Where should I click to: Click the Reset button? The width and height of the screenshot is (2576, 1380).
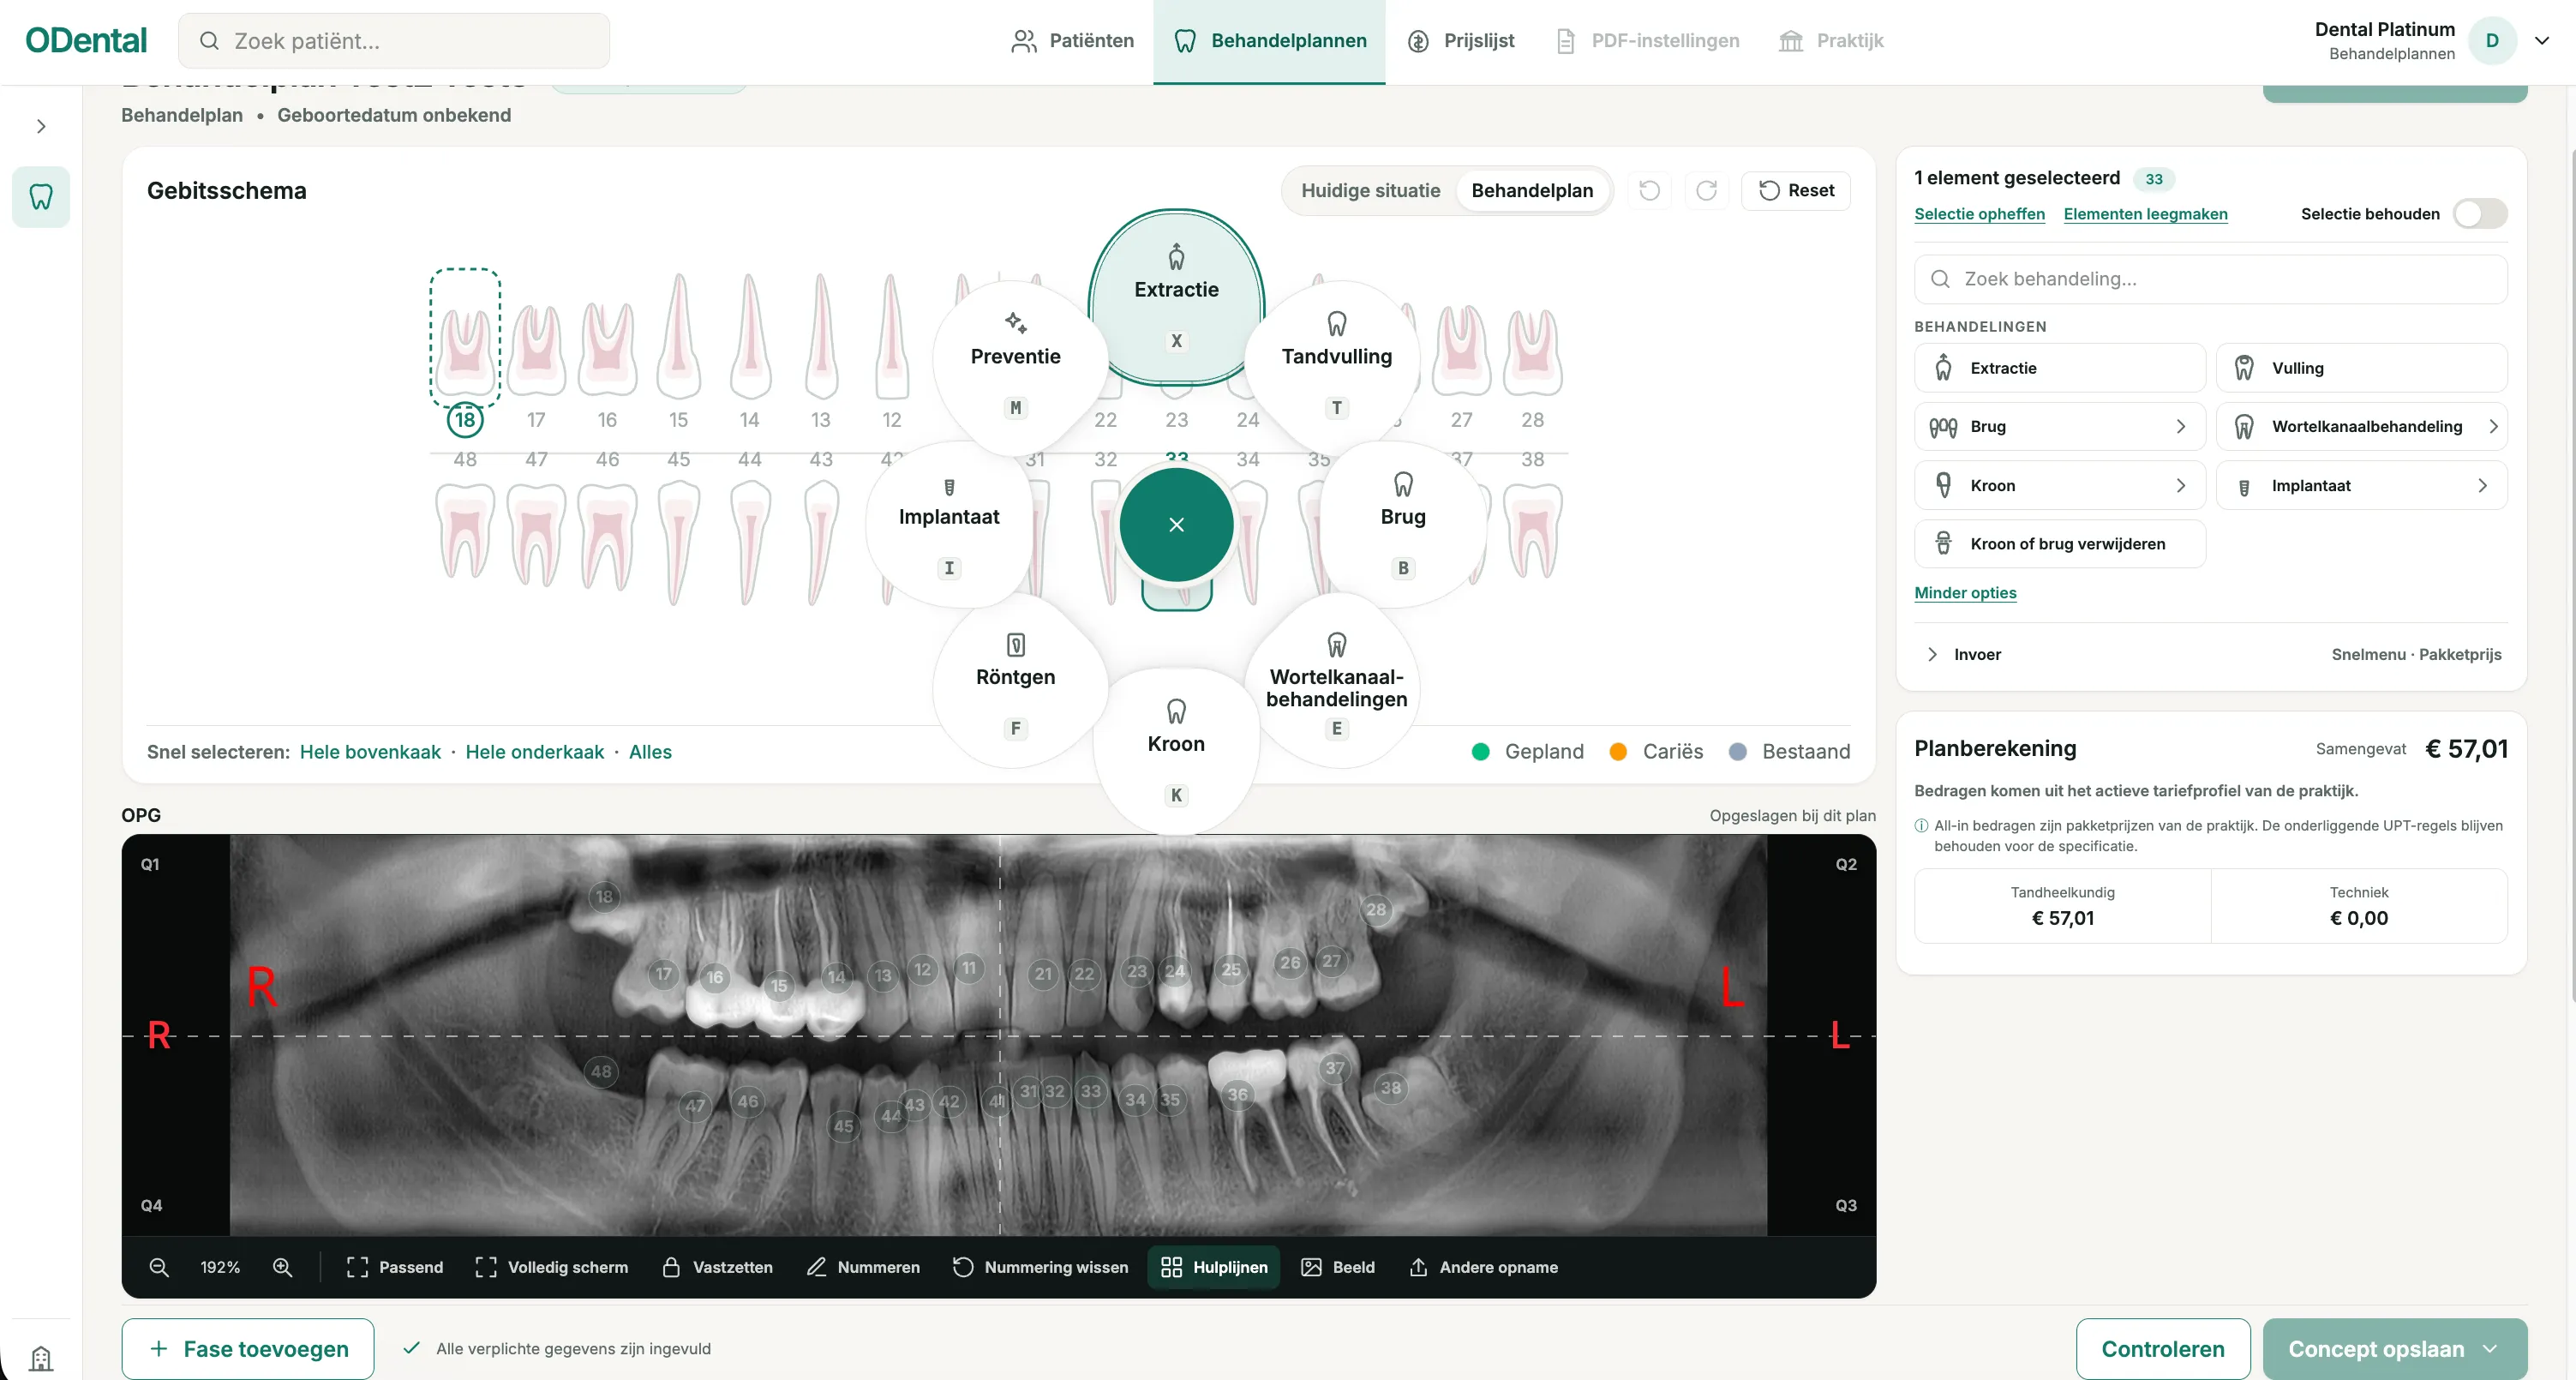point(1796,190)
